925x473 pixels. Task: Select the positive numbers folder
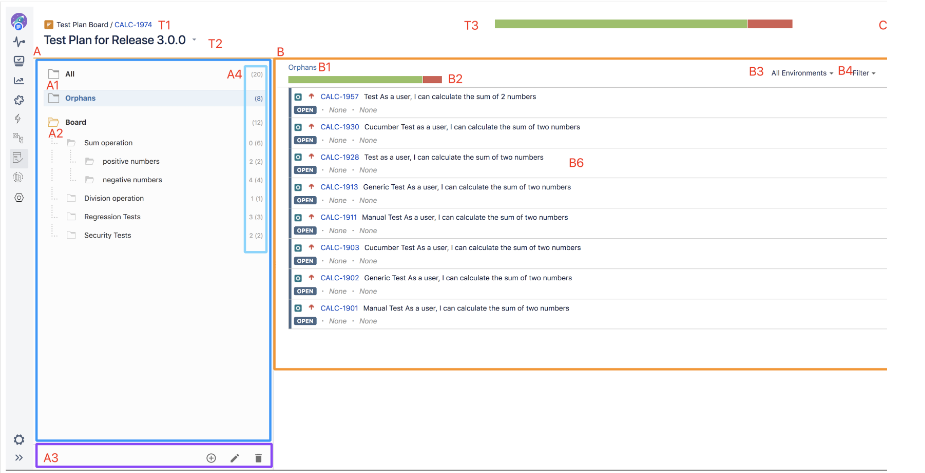pyautogui.click(x=131, y=162)
